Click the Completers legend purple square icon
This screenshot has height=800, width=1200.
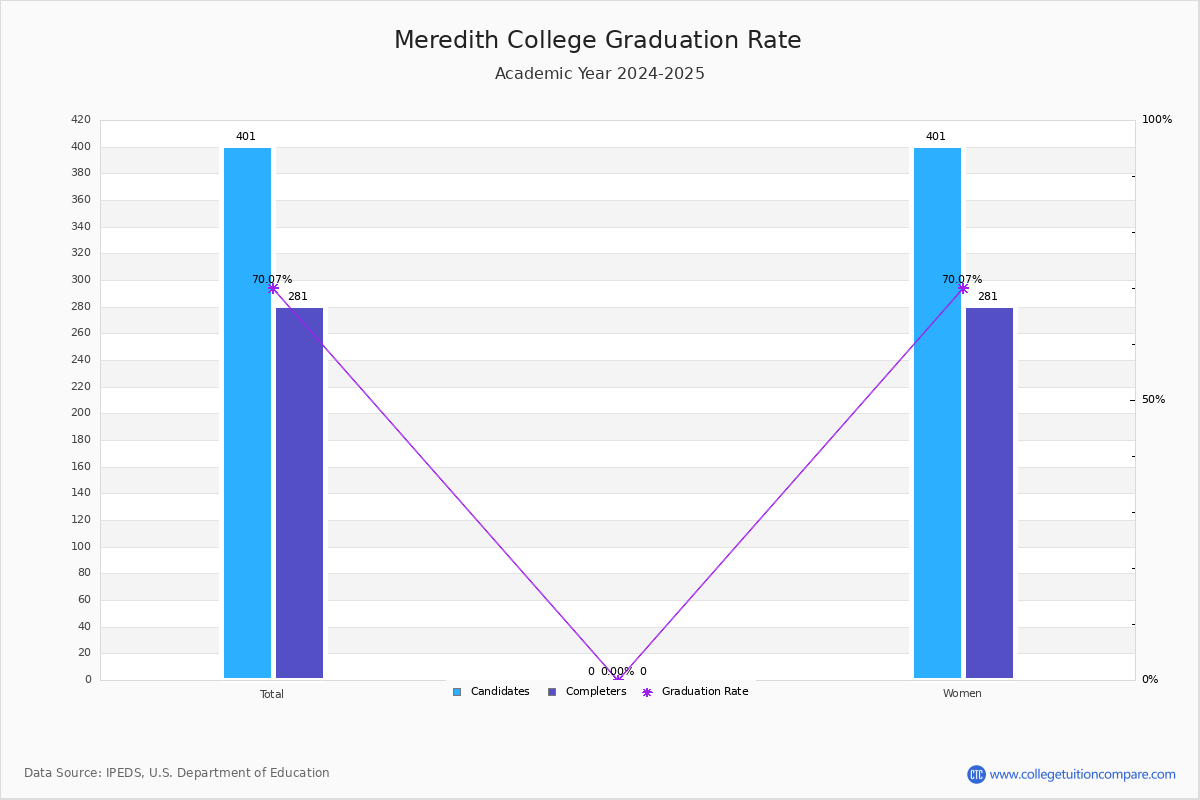(x=552, y=692)
